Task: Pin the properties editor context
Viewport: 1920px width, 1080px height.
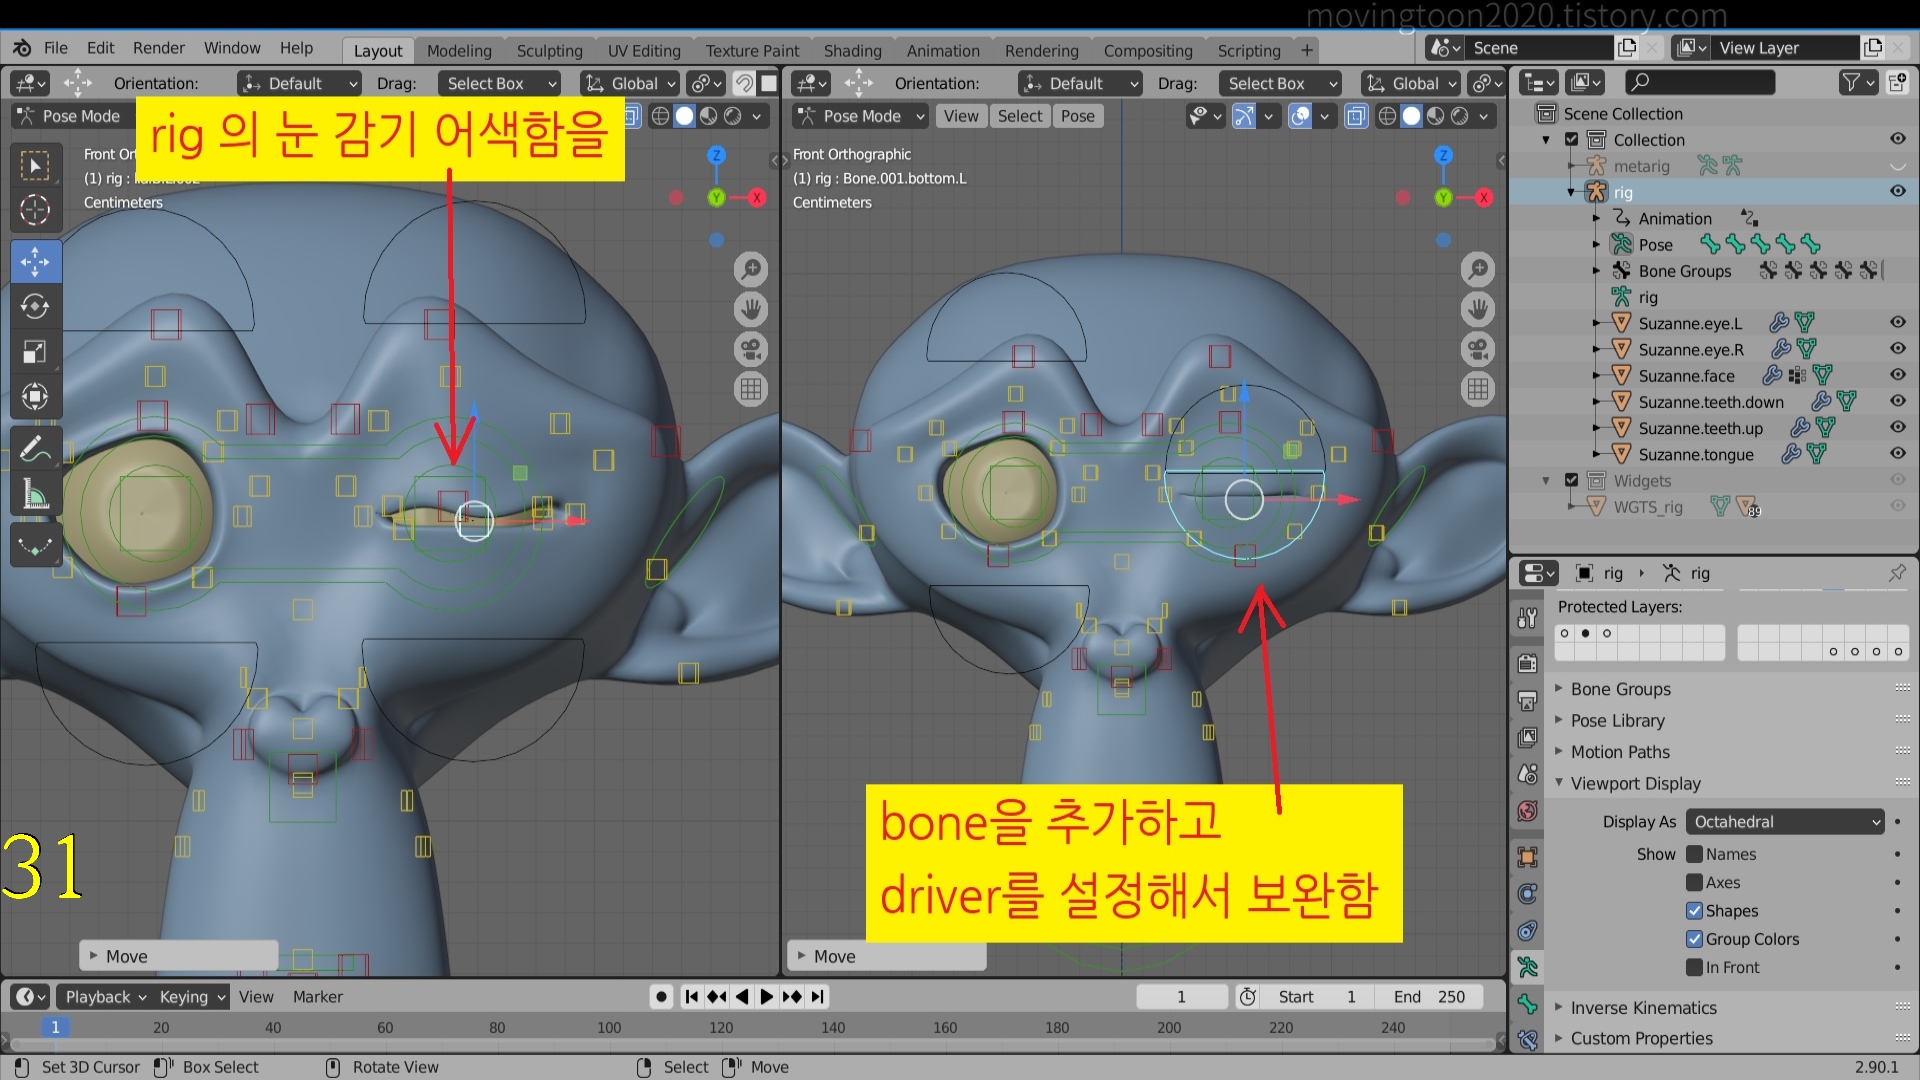Action: [1896, 573]
